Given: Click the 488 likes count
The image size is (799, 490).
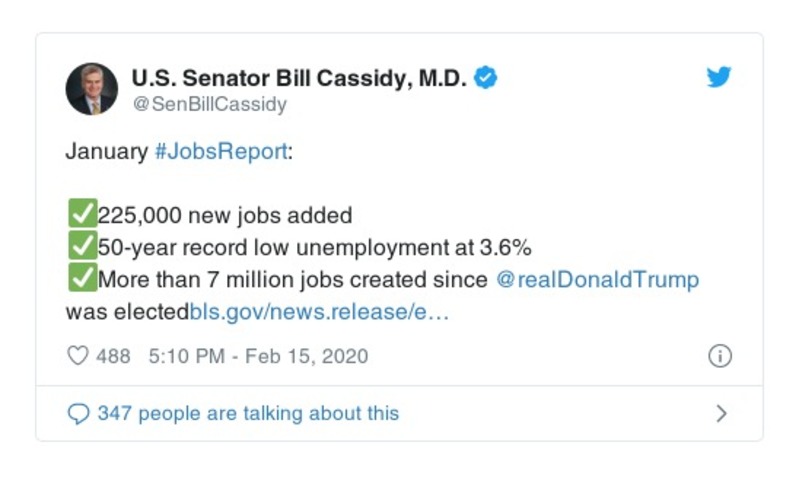Looking at the screenshot, I should coord(113,356).
